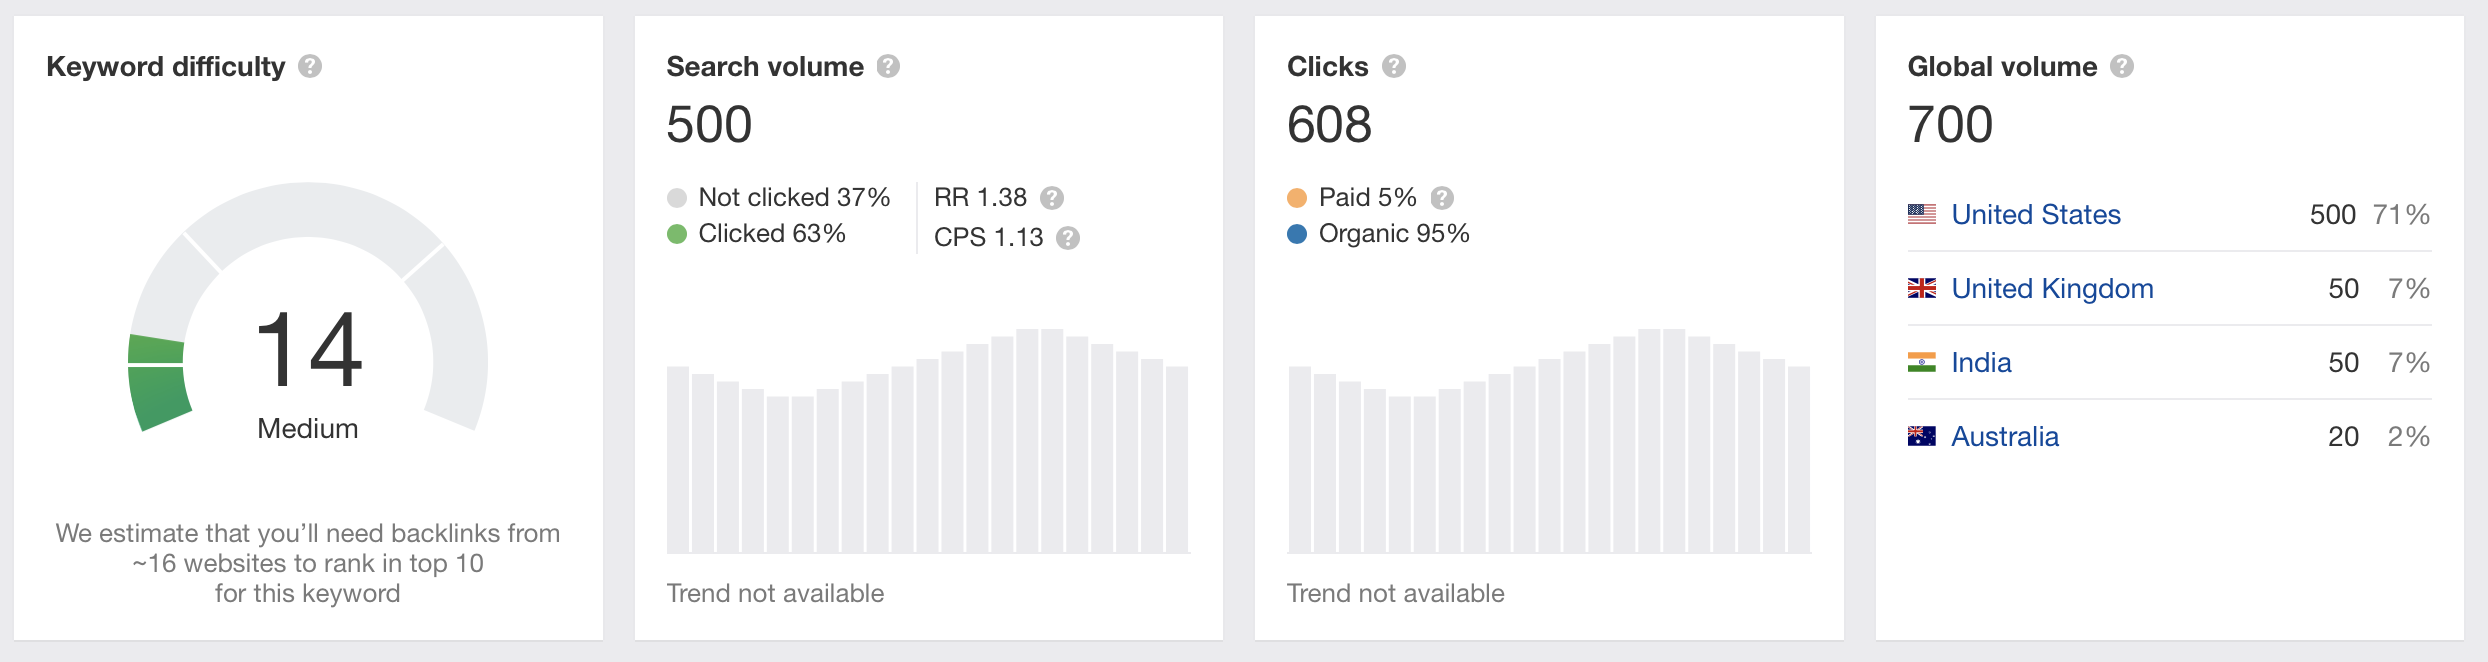Select the blue Organic legend dot
This screenshot has width=2488, height=662.
click(x=1297, y=234)
